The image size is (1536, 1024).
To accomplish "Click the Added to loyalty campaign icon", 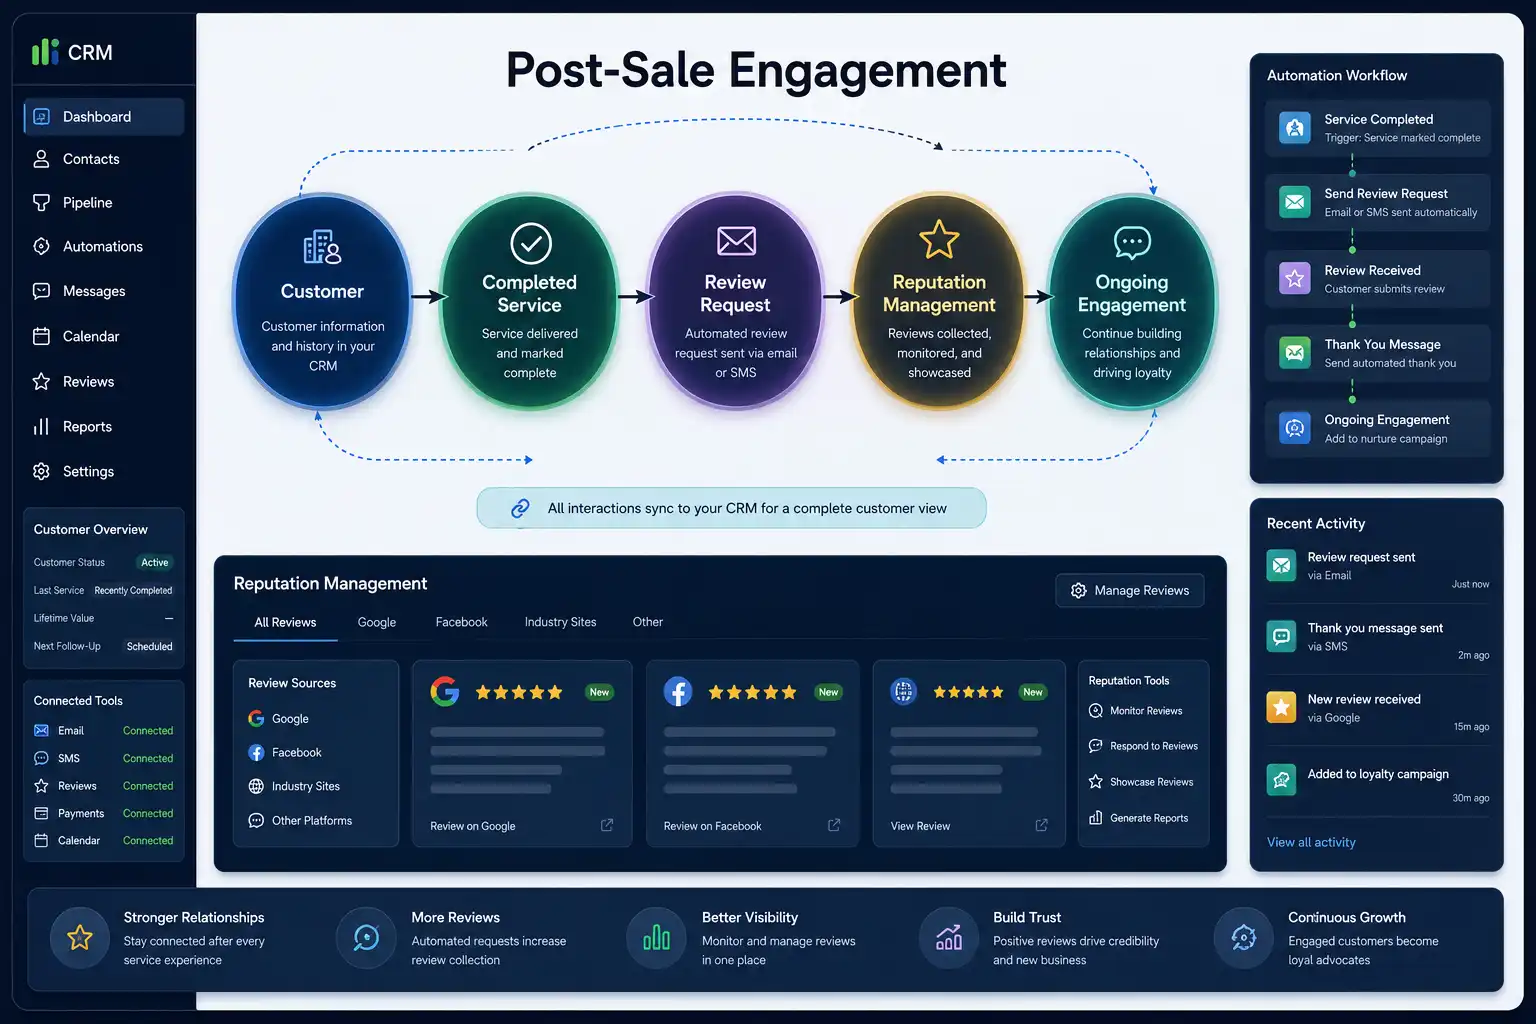I will [1281, 780].
